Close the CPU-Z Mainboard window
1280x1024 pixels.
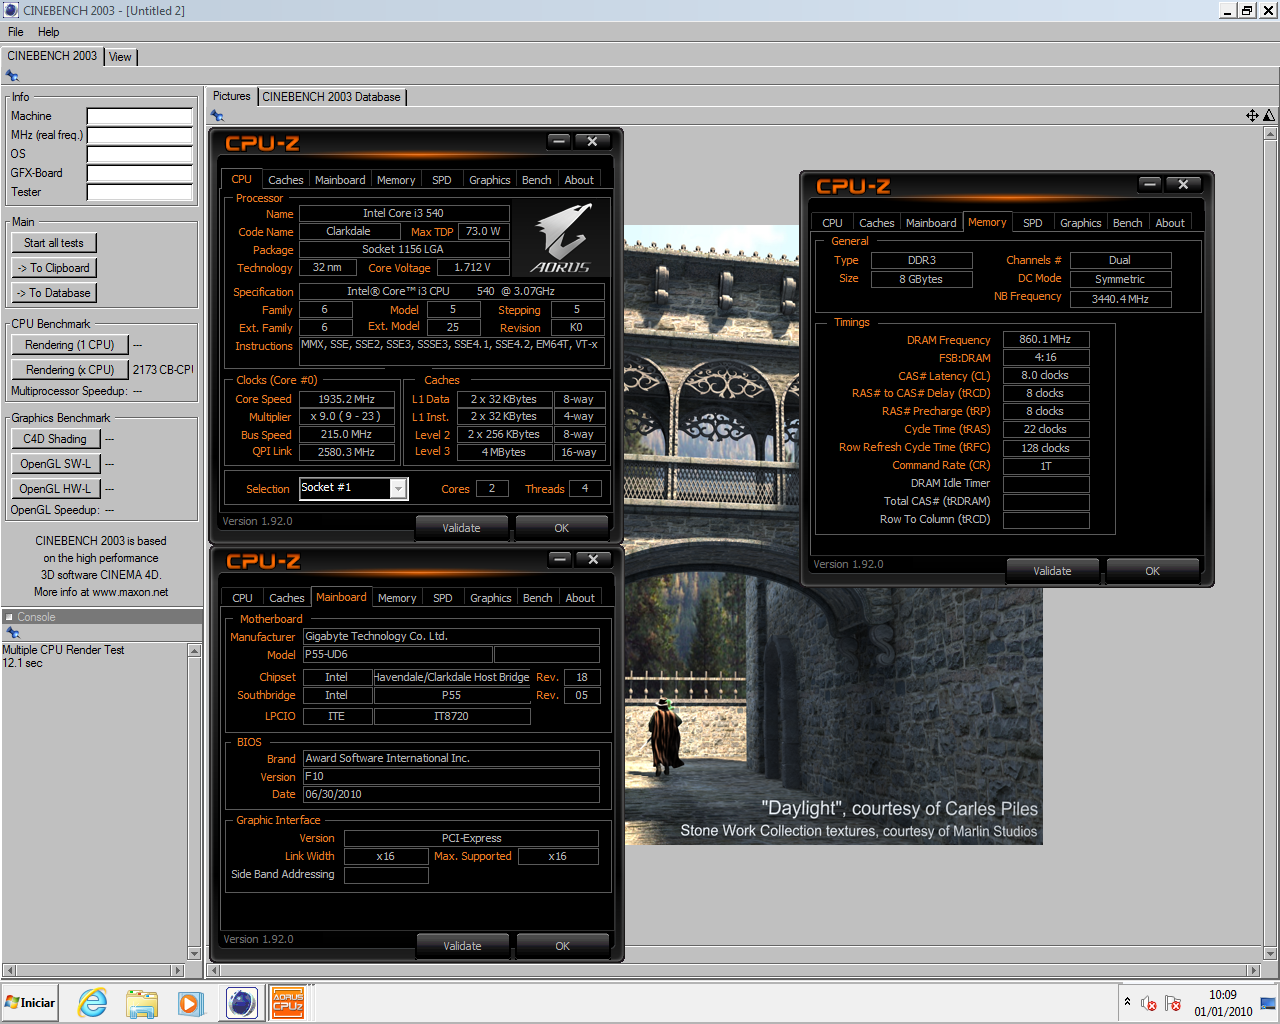coord(593,559)
